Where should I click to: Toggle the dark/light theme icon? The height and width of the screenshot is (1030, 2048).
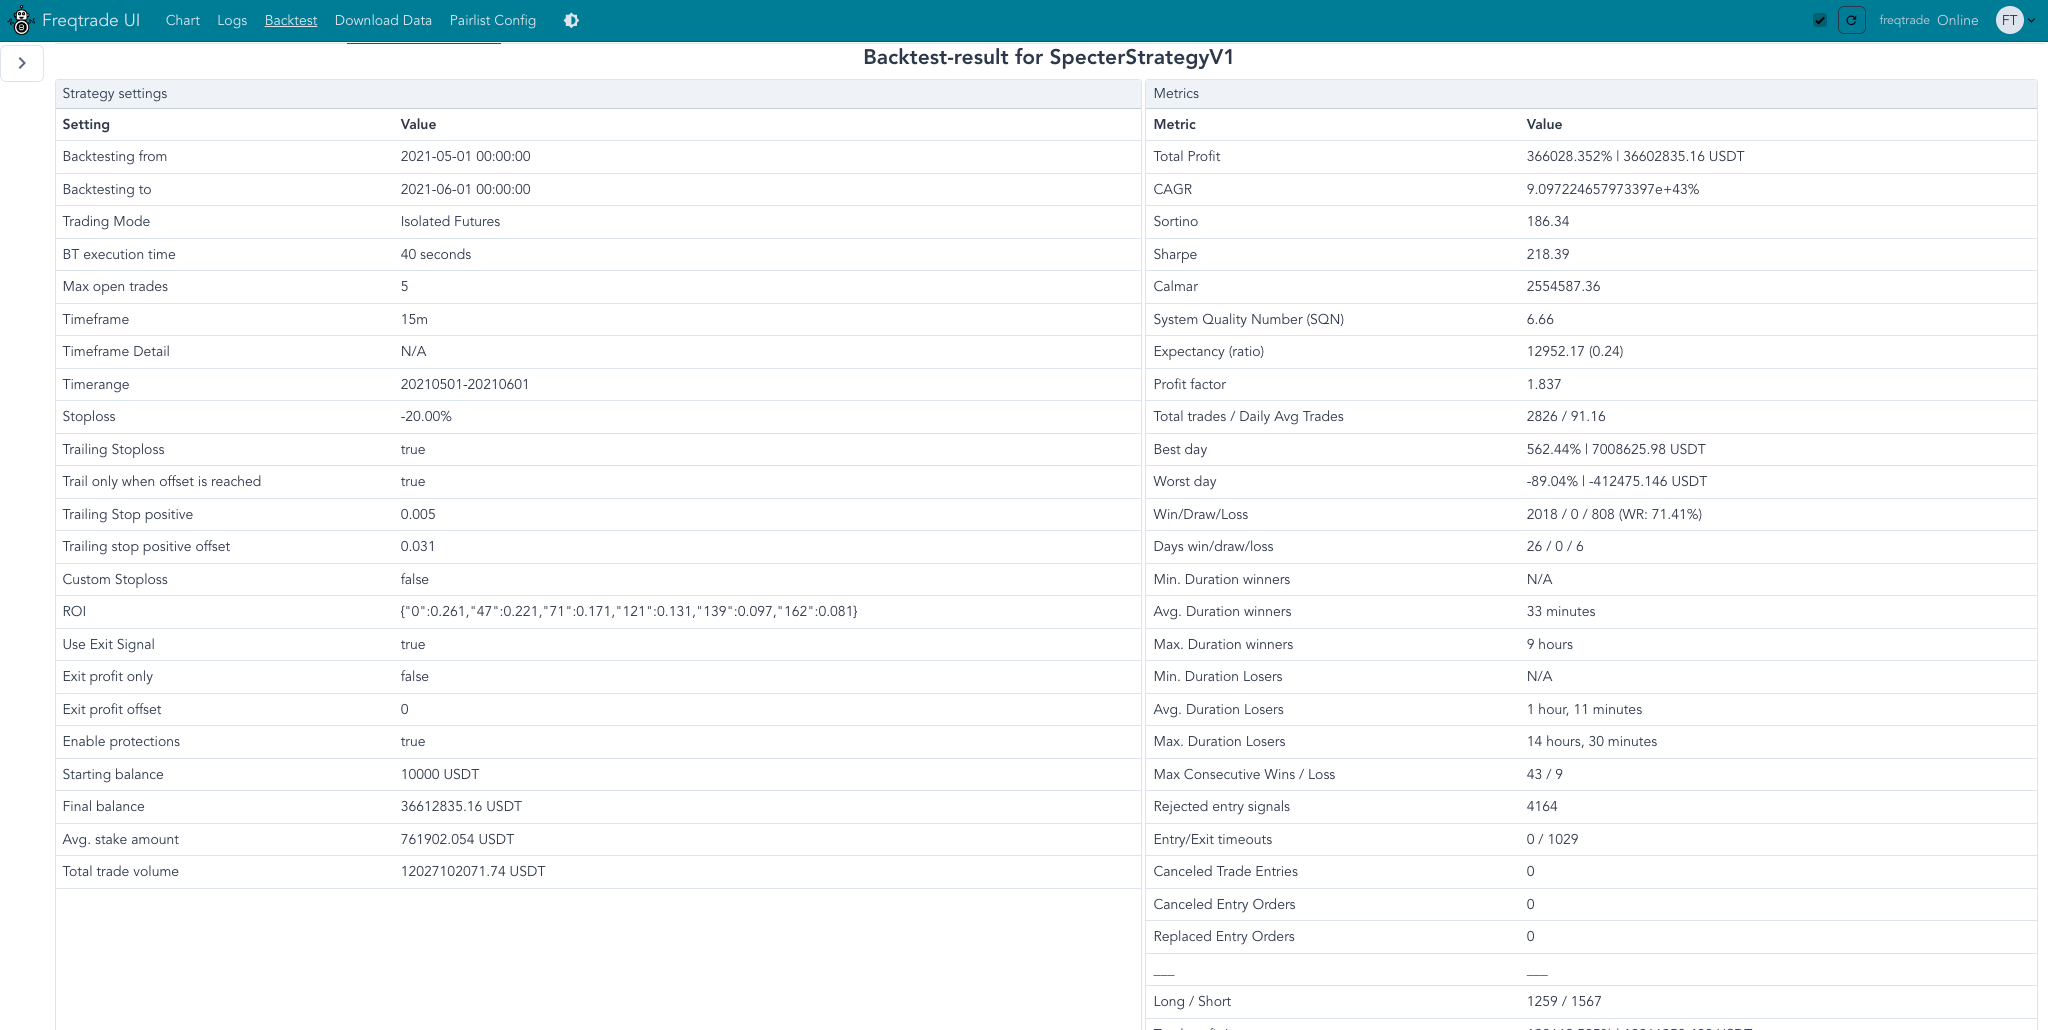[x=571, y=21]
